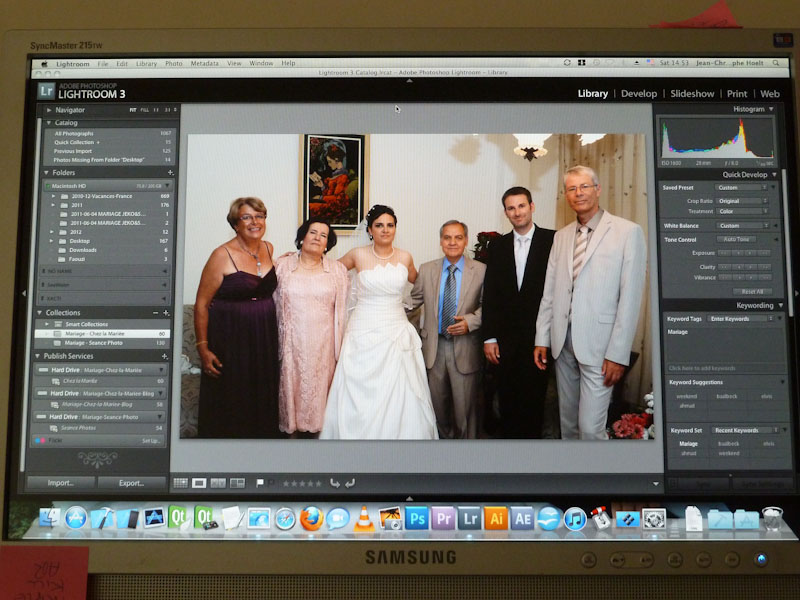The image size is (800, 600).
Task: Click the Lr logo identity plate
Action: 46,91
